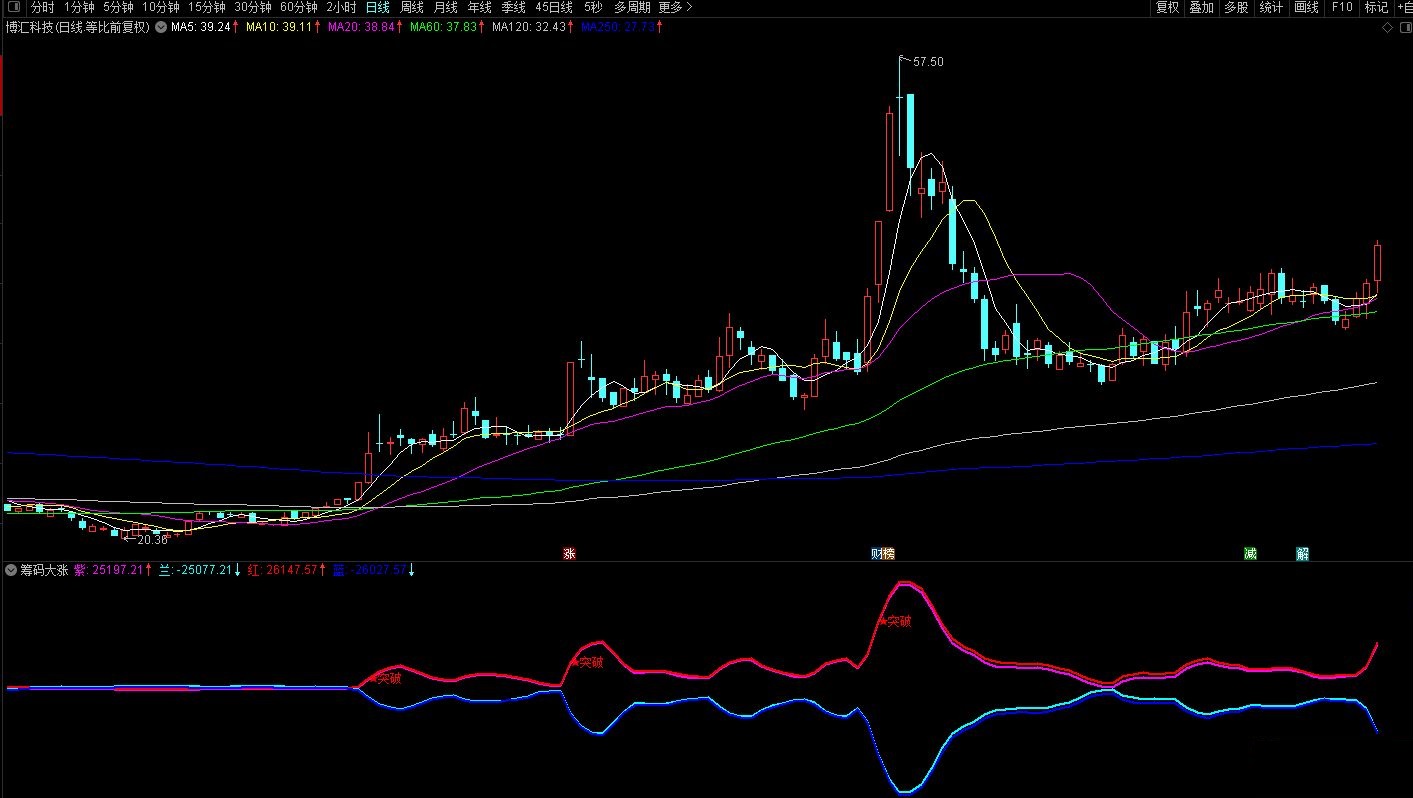Click the cyan 解 marker icon
Image resolution: width=1413 pixels, height=798 pixels.
(1302, 553)
